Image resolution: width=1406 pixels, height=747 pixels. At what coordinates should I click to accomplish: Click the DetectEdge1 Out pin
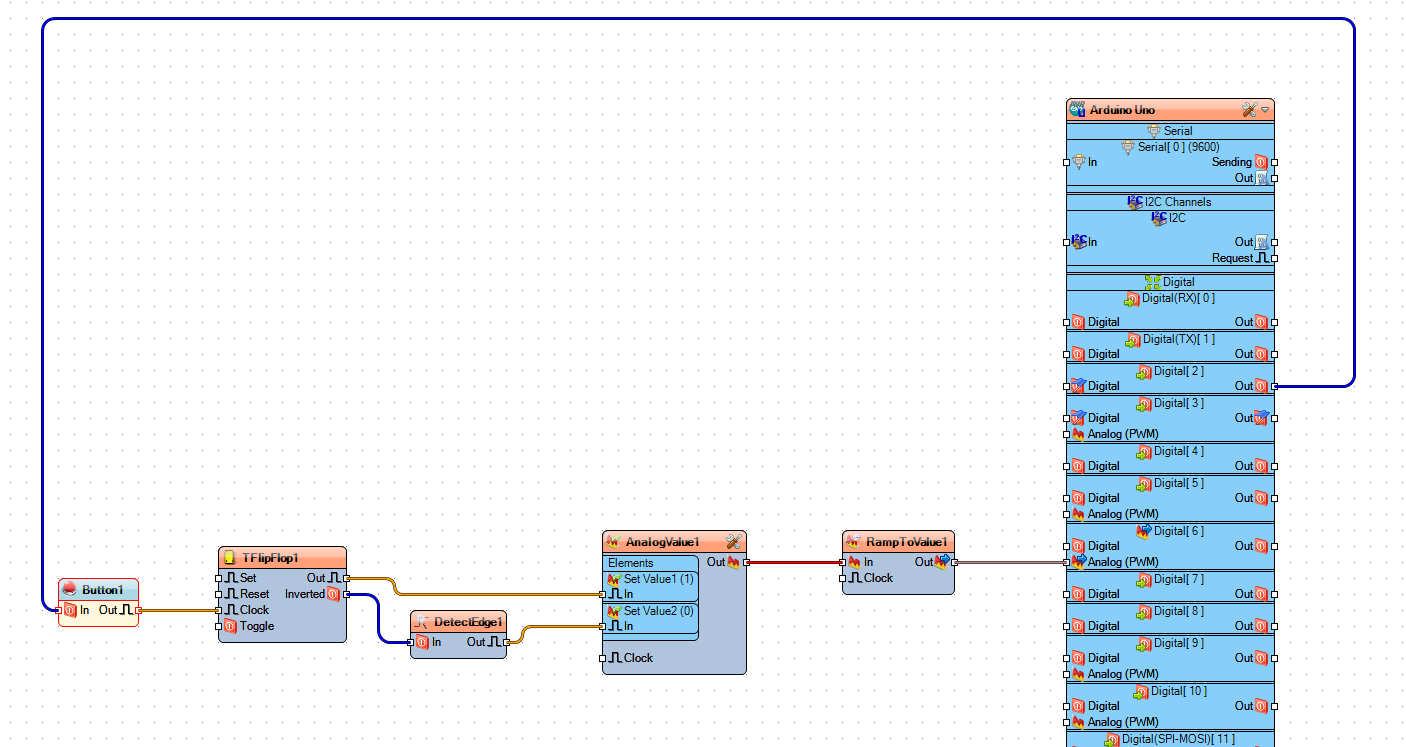[507, 642]
